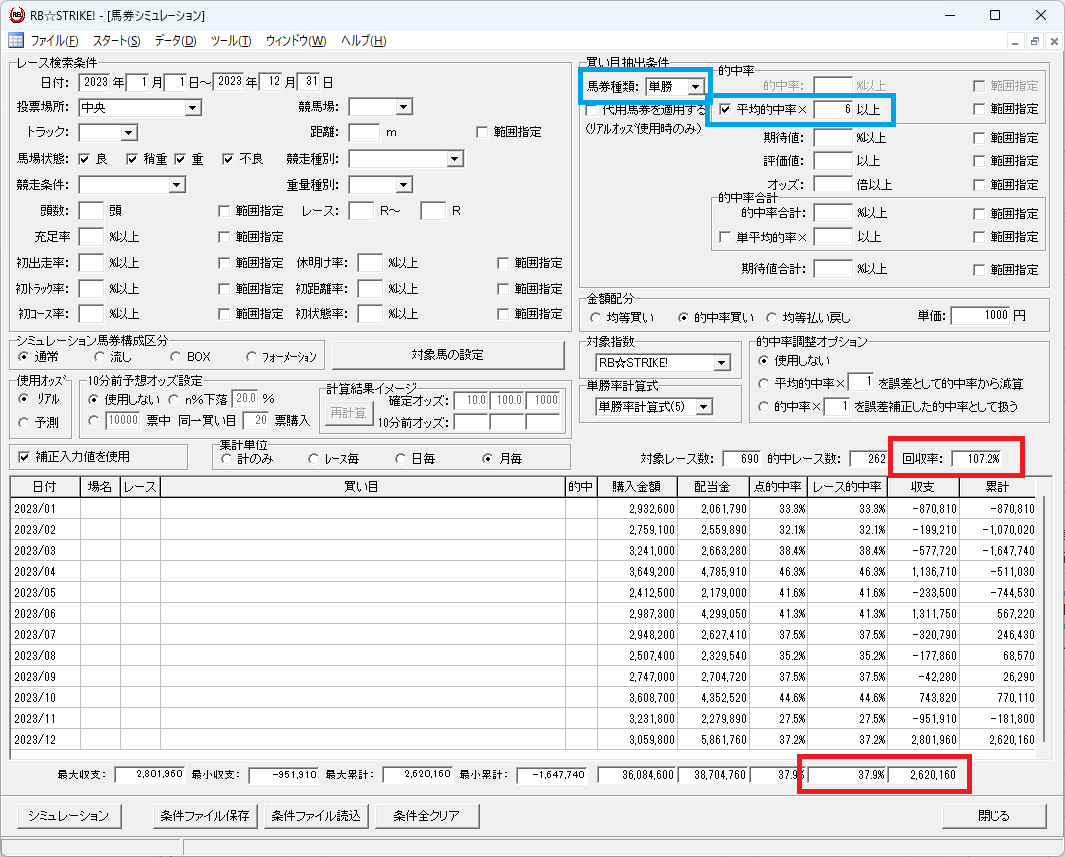This screenshot has width=1065, height=857.
Task: Open the ファイル(F) menu
Action: tap(54, 41)
